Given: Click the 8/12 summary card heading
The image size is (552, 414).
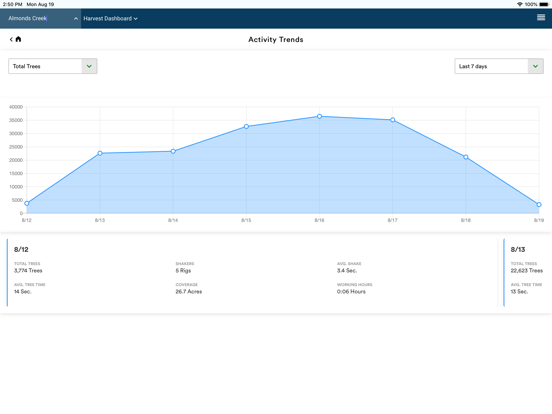Looking at the screenshot, I should coord(21,250).
